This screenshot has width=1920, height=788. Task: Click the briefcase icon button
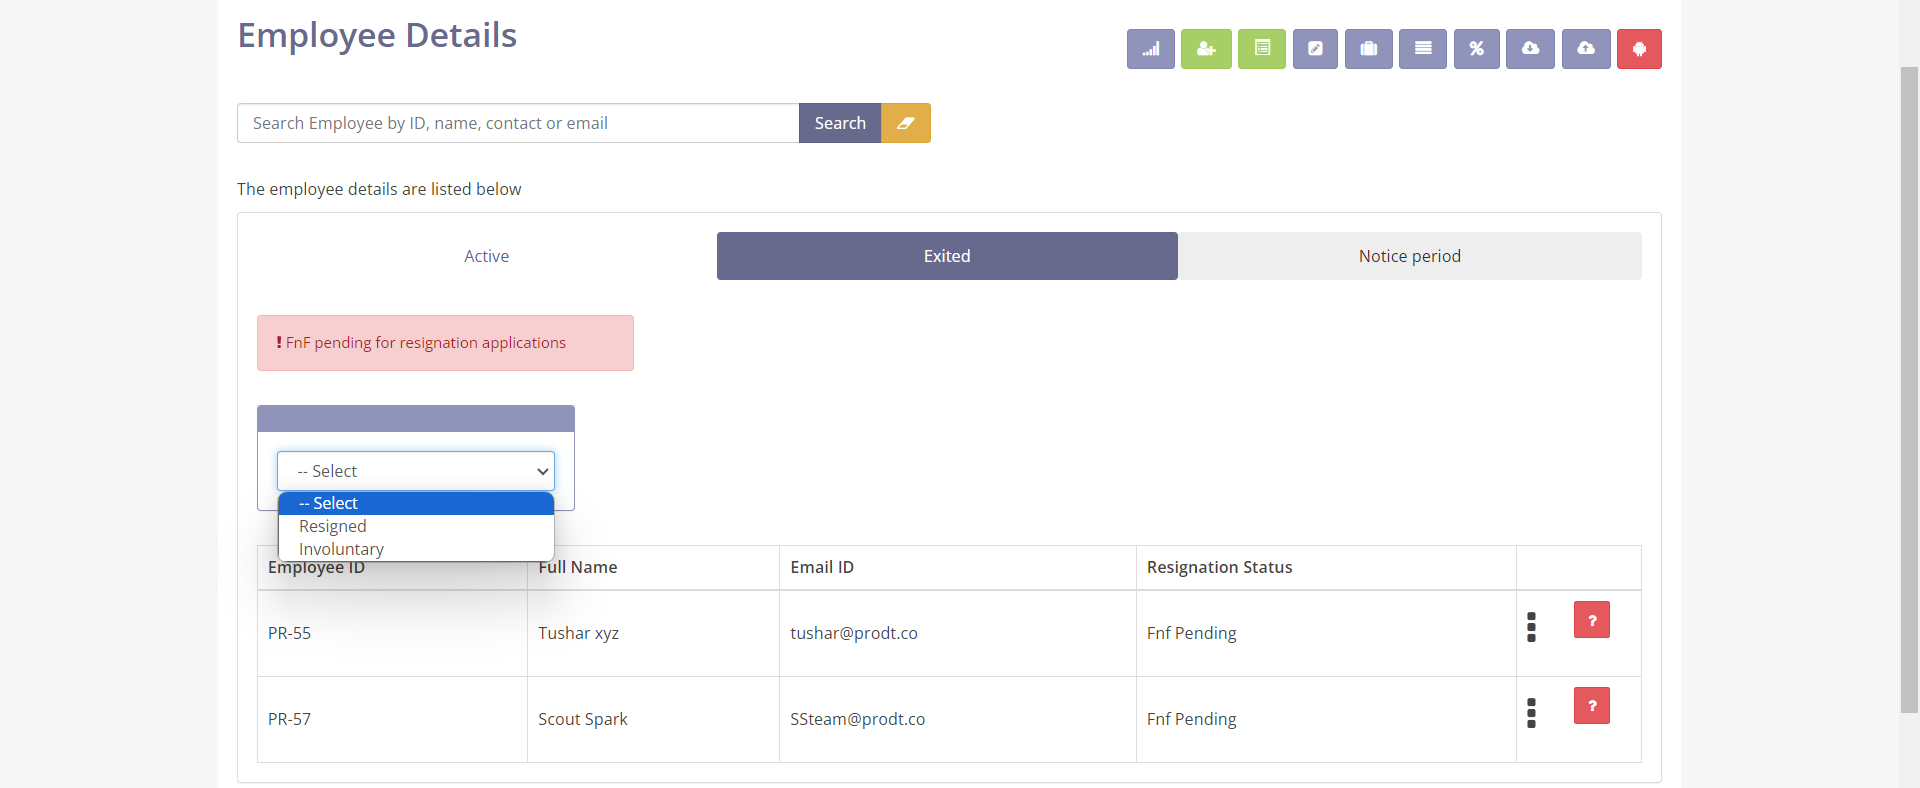point(1369,49)
